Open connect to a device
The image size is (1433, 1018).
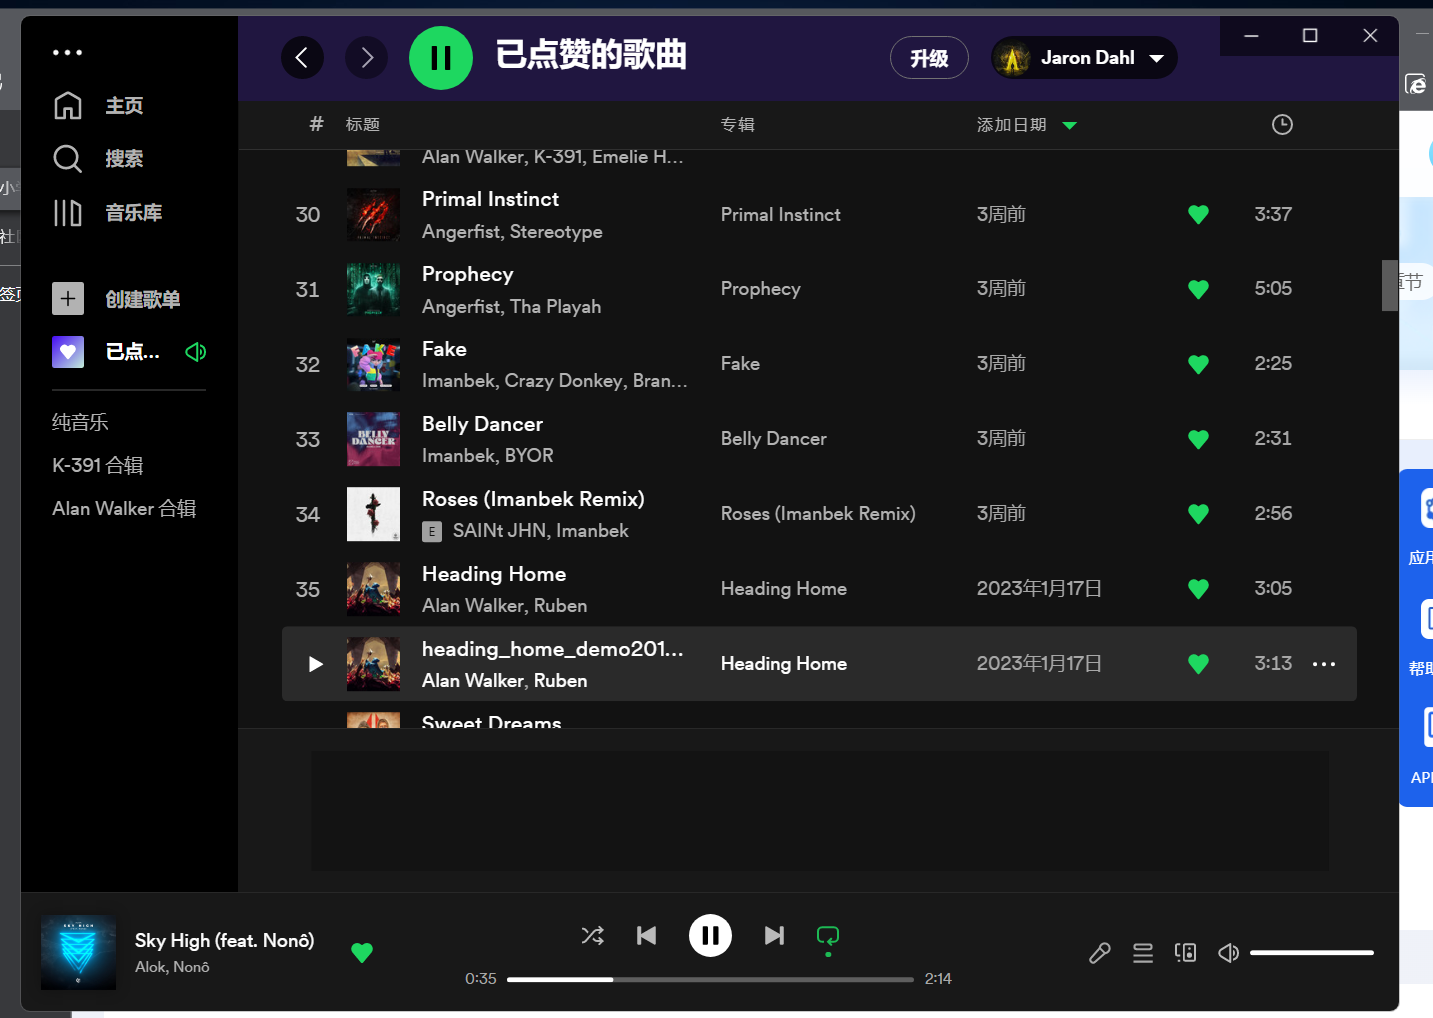coord(1186,953)
